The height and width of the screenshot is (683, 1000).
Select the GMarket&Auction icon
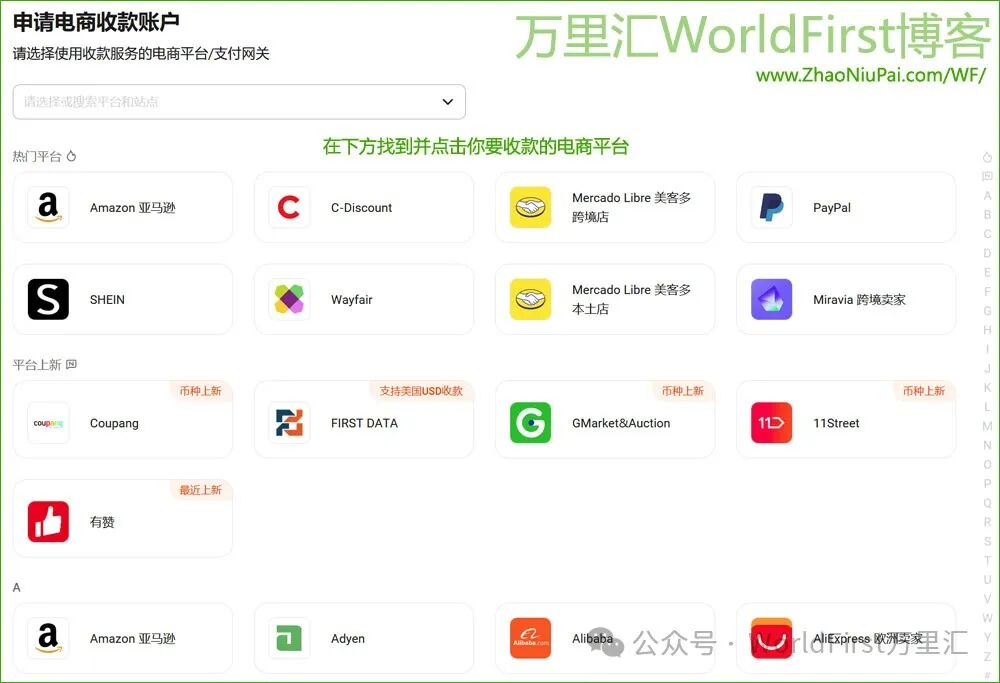coord(529,423)
